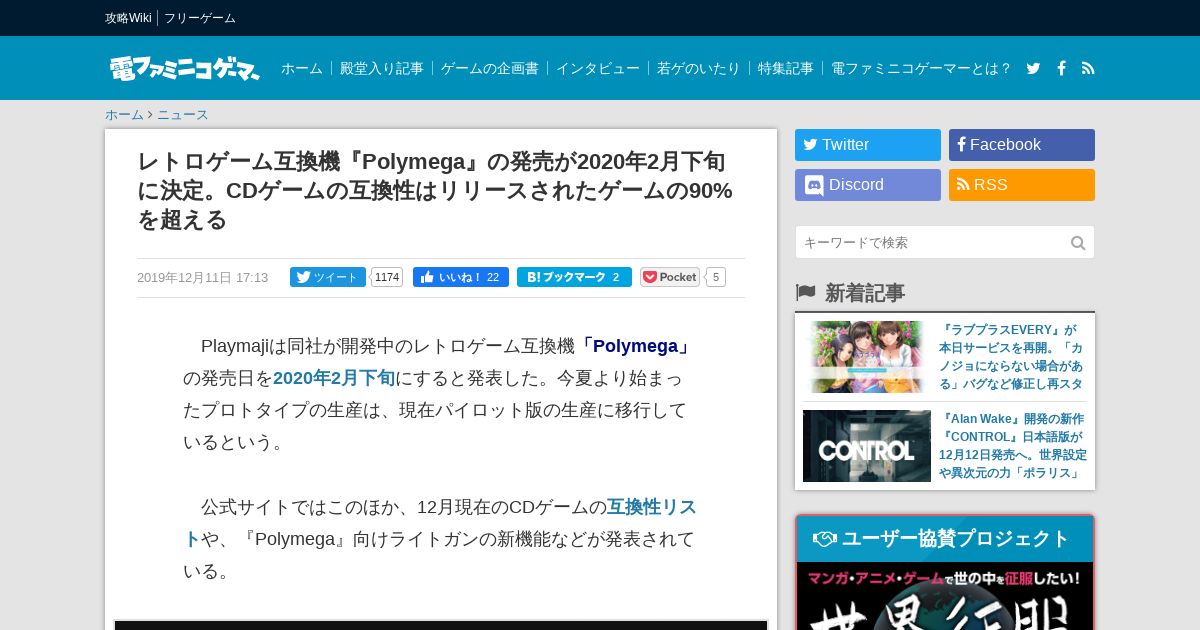Open sidebar Discord button
The height and width of the screenshot is (630, 1200).
(868, 185)
